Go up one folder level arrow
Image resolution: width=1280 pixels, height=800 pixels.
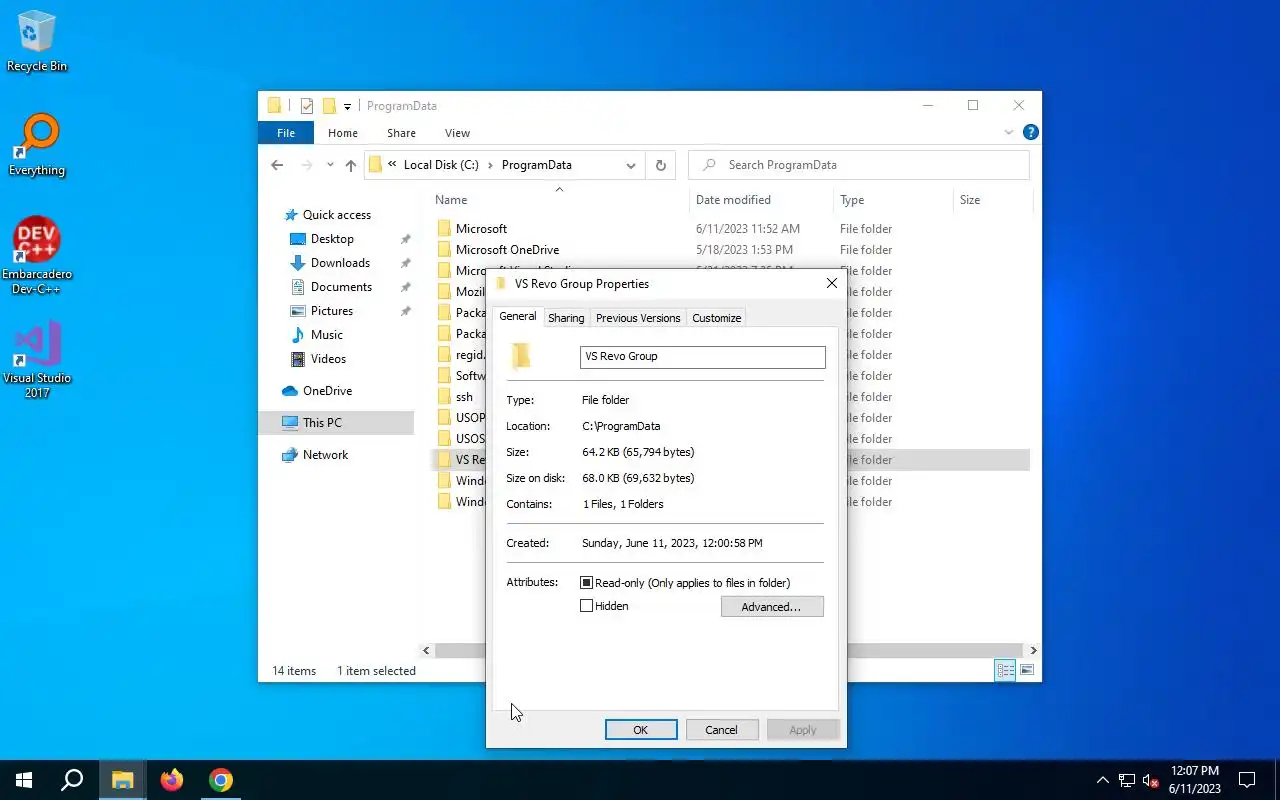350,165
